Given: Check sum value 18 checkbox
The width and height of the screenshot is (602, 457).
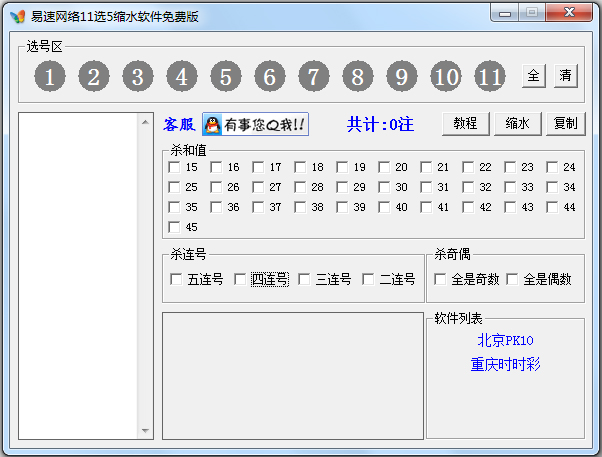Looking at the screenshot, I should click(x=300, y=167).
